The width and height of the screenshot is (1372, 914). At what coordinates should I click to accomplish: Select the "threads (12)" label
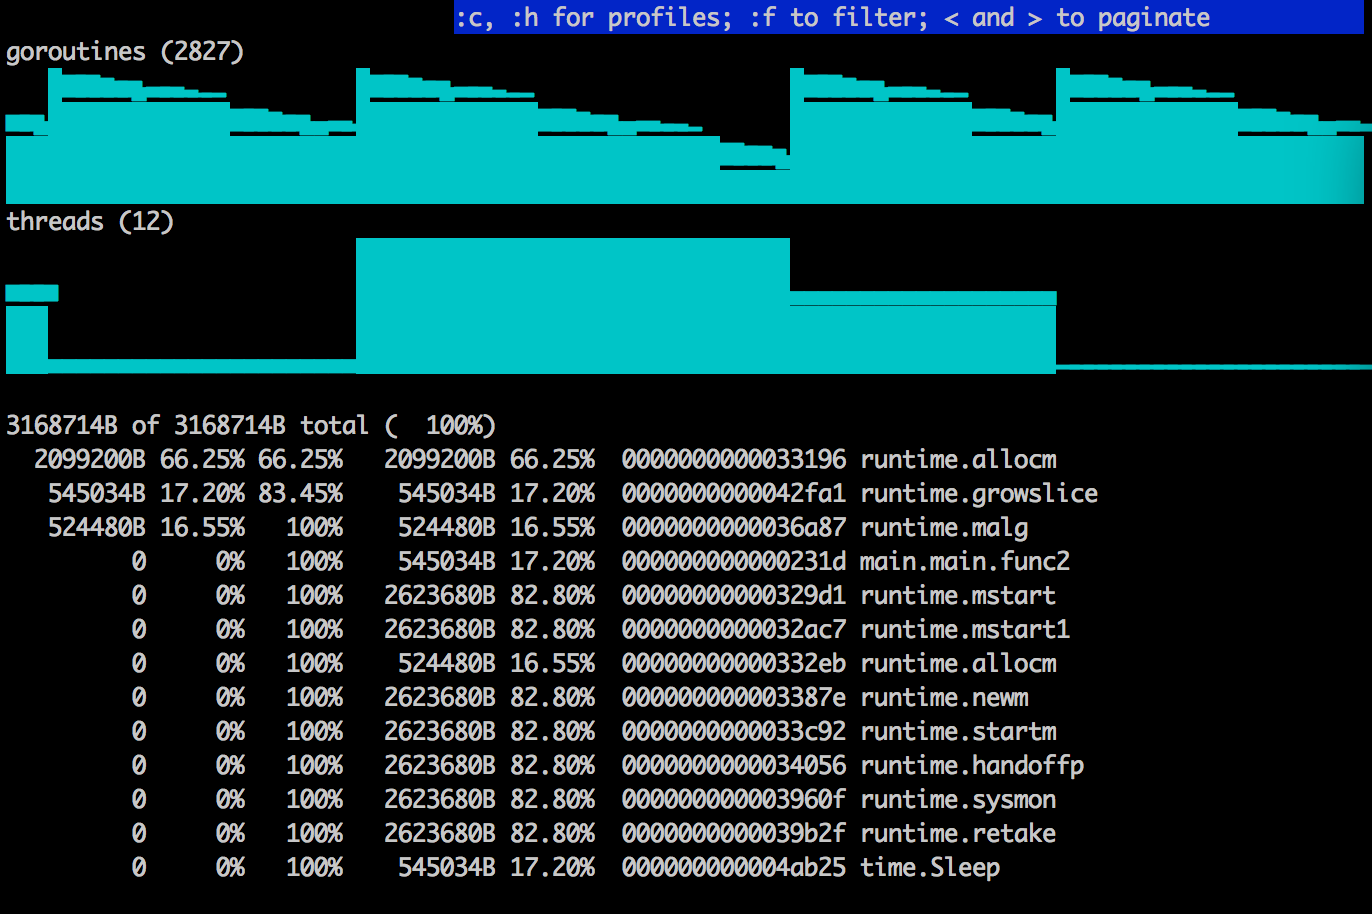(90, 221)
